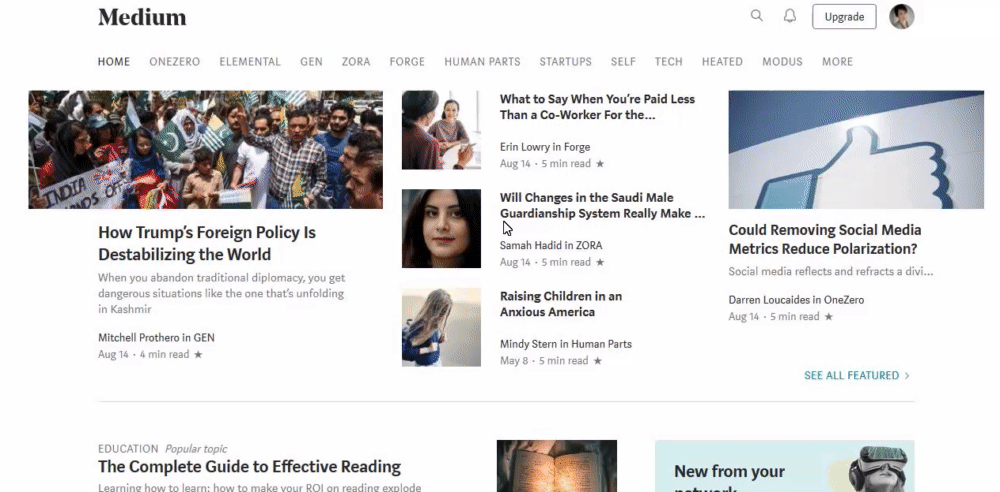Open Kashmir protest crowd article image

[205, 149]
